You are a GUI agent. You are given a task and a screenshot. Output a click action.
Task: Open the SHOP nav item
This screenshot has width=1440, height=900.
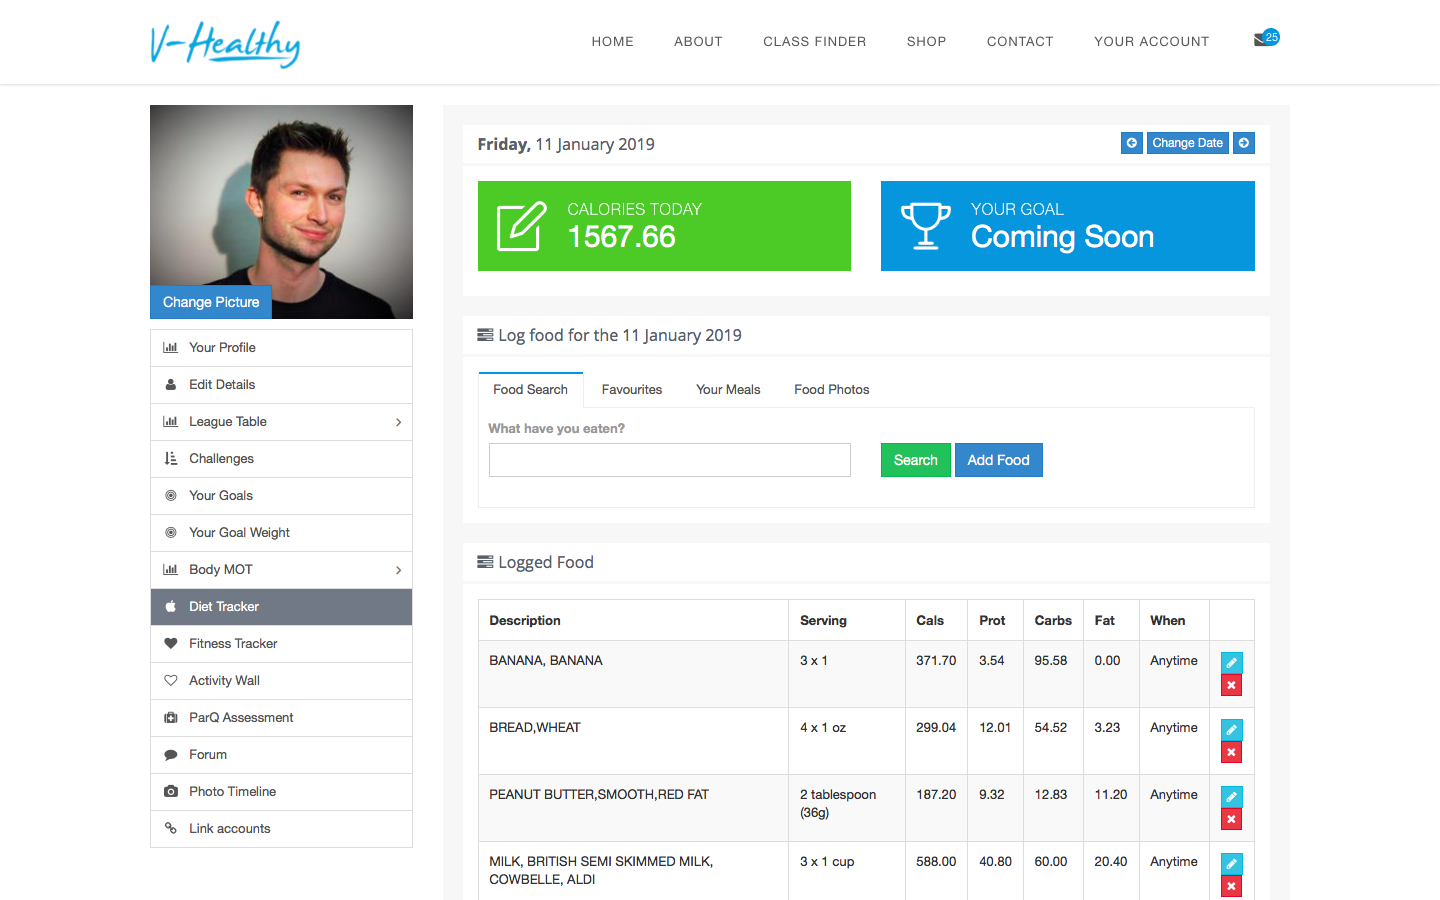coord(927,42)
